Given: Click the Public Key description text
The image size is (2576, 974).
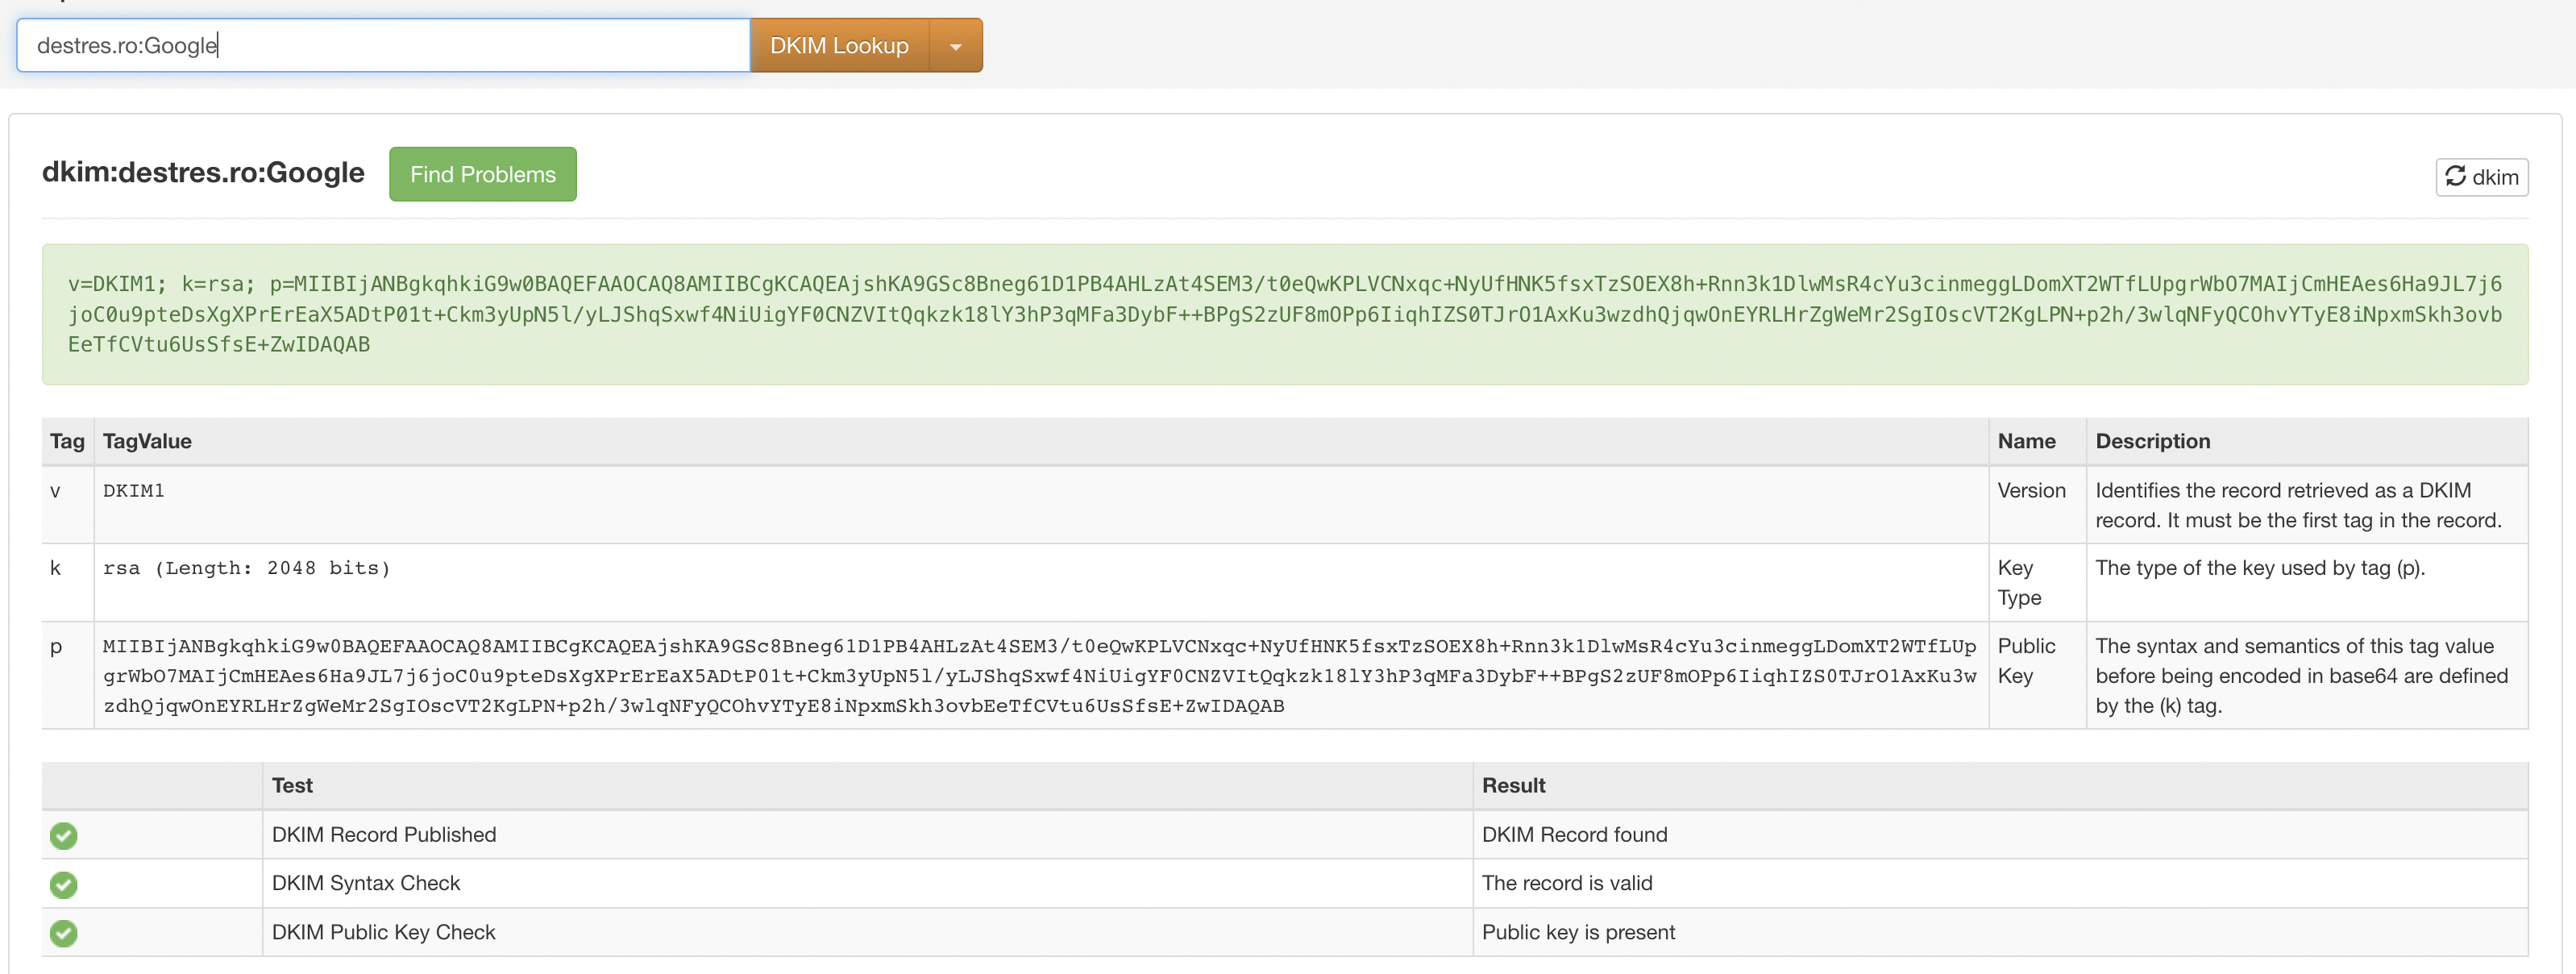Looking at the screenshot, I should [x=2301, y=676].
